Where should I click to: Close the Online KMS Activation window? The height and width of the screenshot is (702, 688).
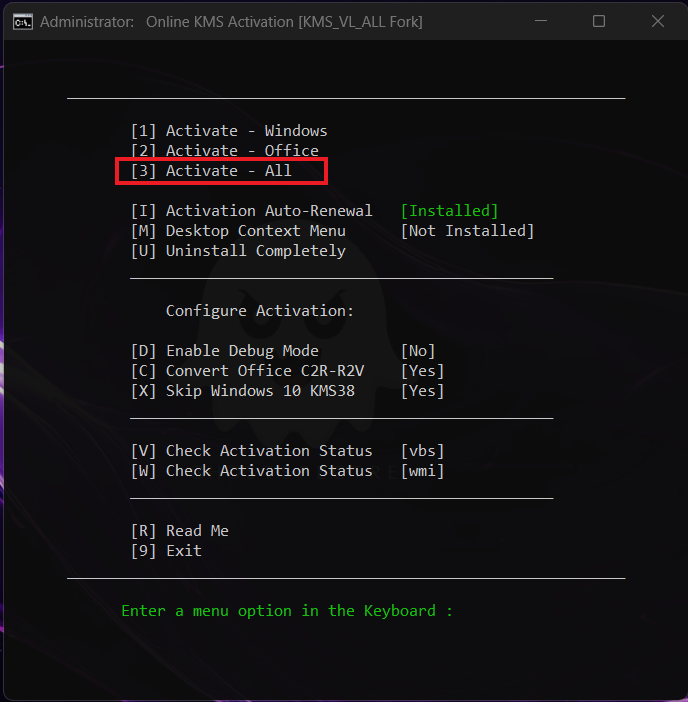655,21
